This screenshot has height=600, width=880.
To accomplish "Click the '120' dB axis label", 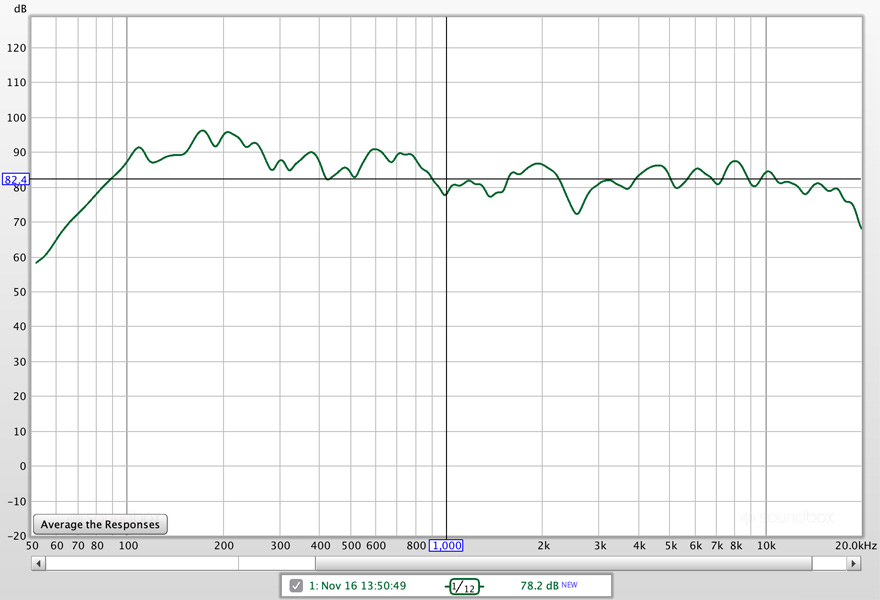I will tap(19, 47).
